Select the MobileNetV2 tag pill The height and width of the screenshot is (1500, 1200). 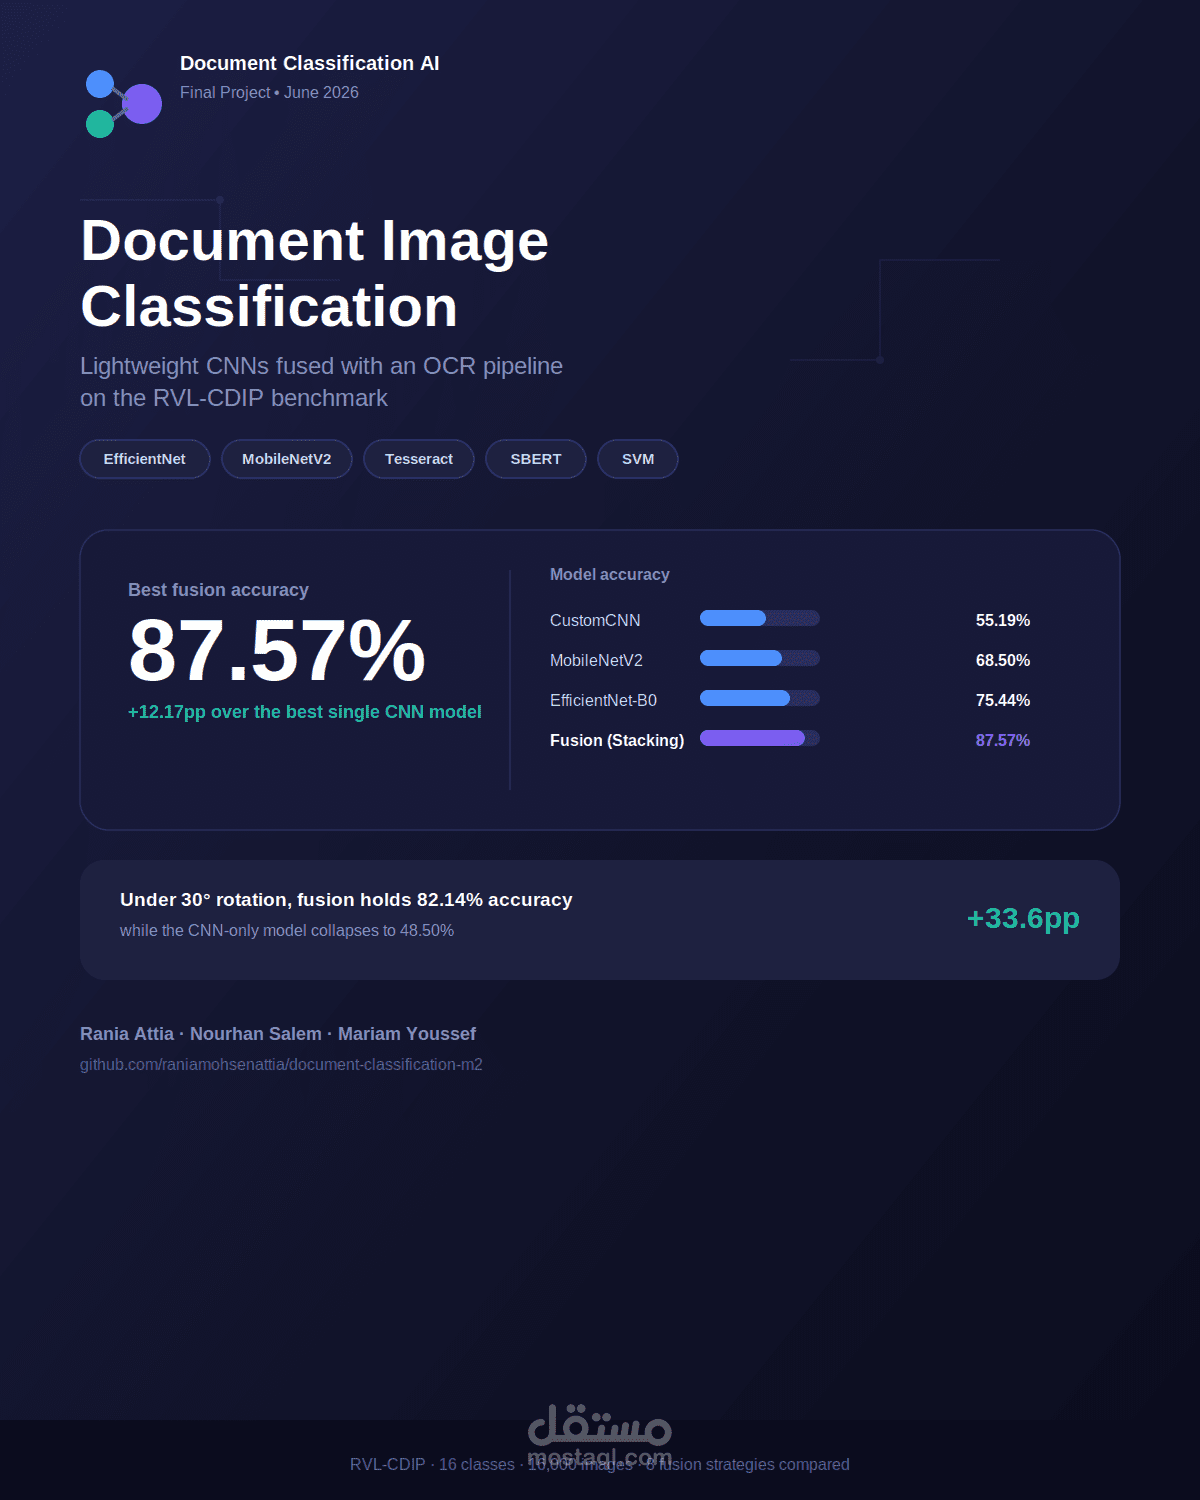click(287, 459)
